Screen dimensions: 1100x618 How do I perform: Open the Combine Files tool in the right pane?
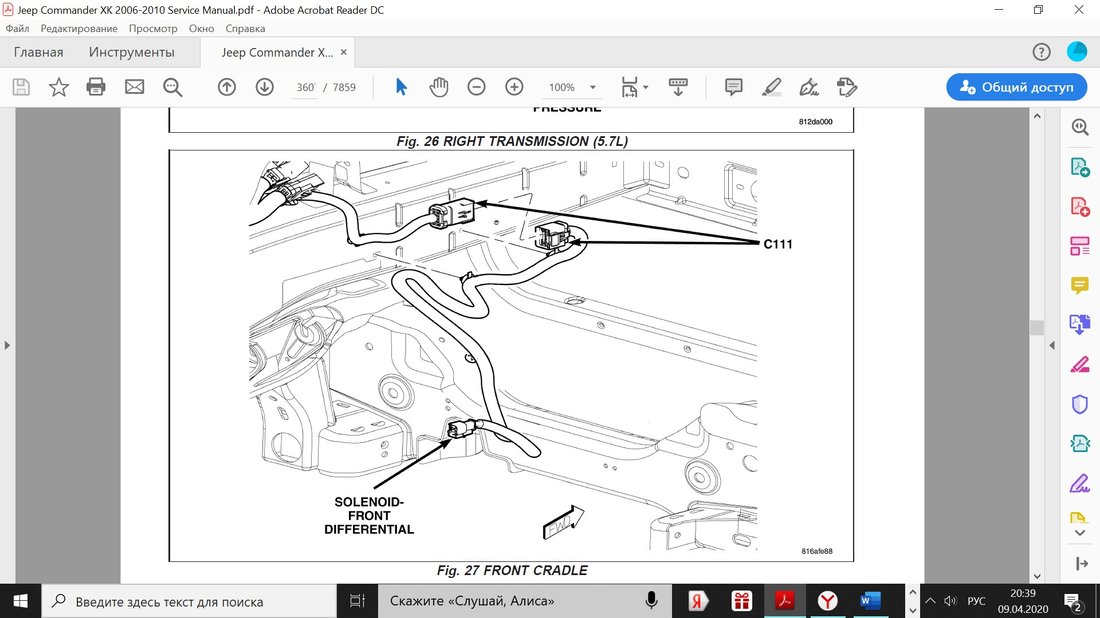1080,324
